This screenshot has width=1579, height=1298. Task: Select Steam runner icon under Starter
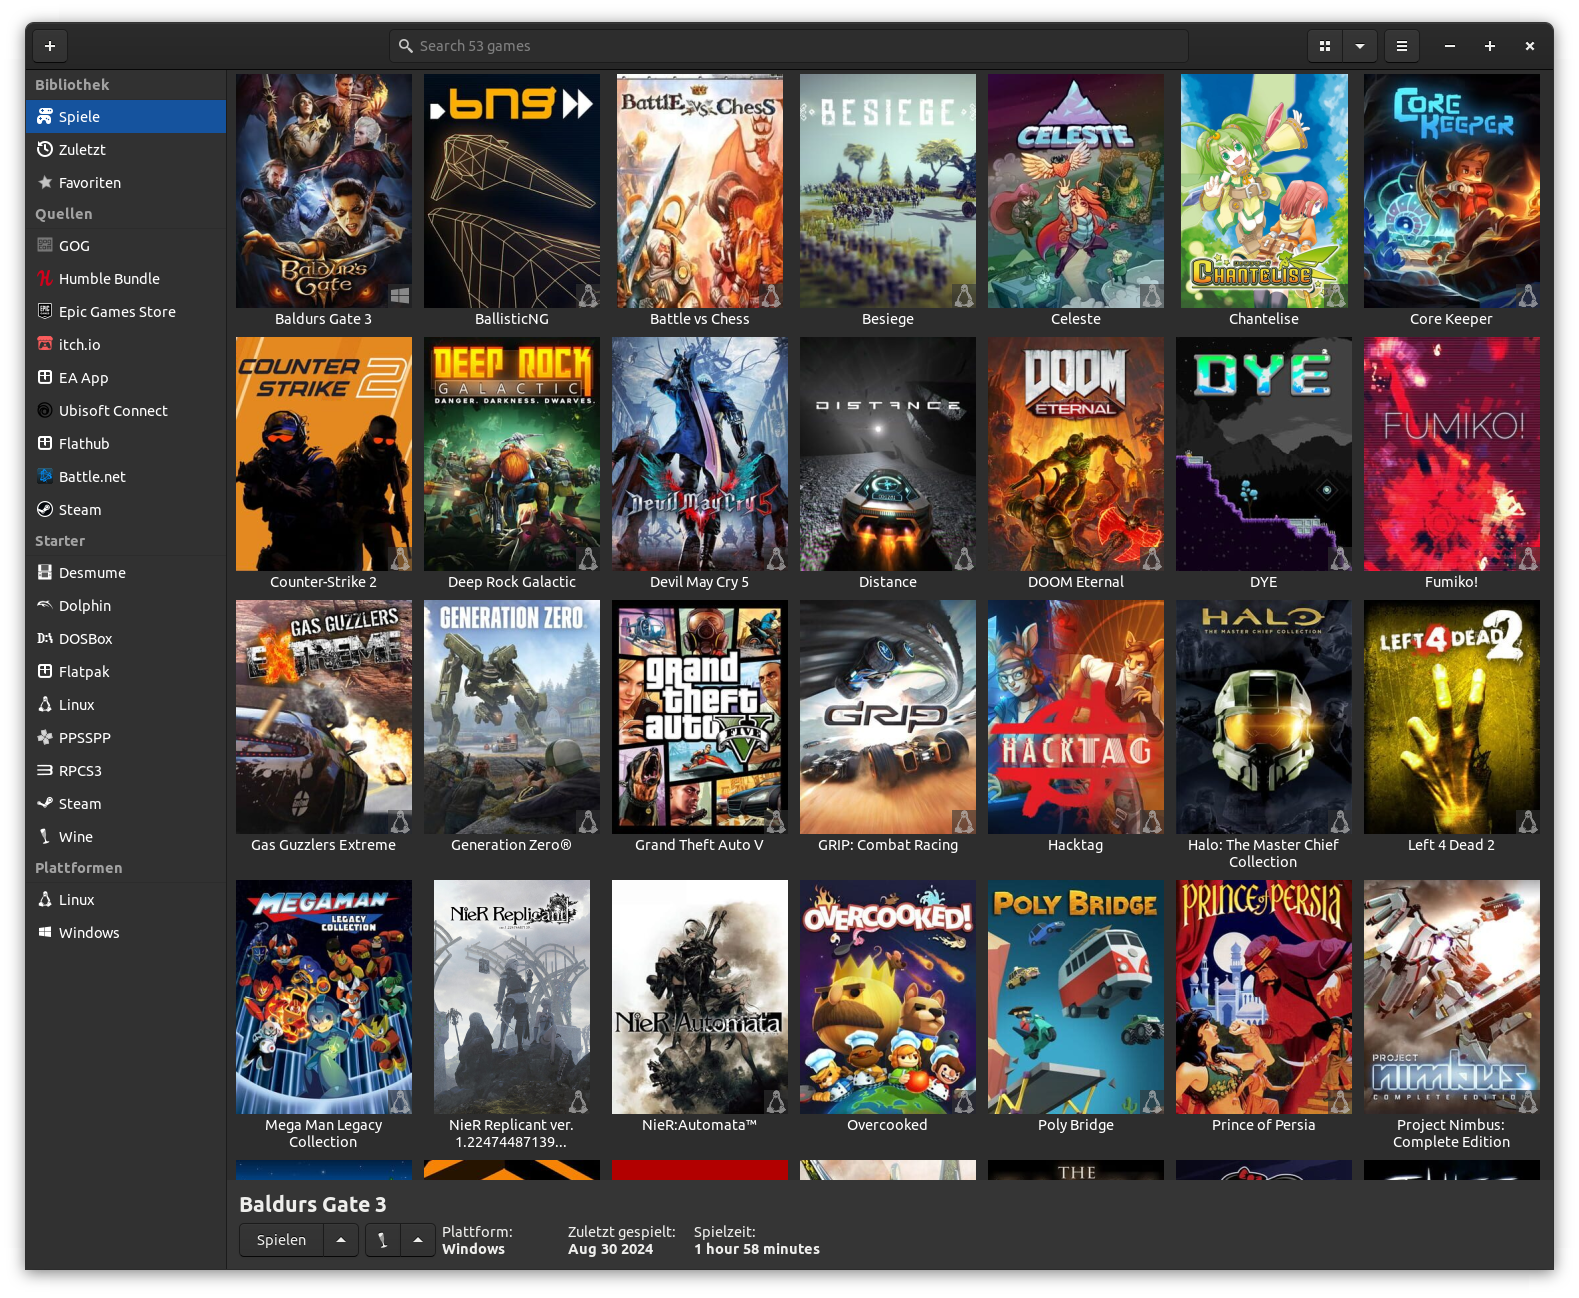(45, 804)
